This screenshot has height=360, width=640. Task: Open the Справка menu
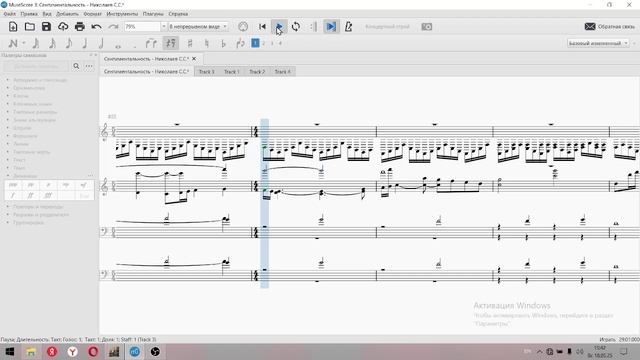click(x=178, y=14)
